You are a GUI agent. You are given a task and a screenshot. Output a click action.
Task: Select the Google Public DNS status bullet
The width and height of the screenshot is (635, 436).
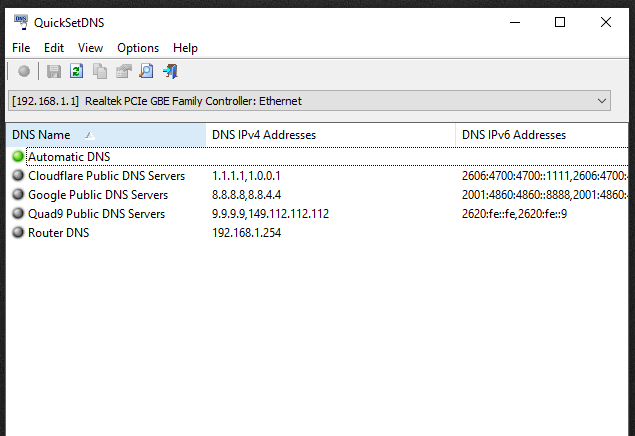click(18, 195)
